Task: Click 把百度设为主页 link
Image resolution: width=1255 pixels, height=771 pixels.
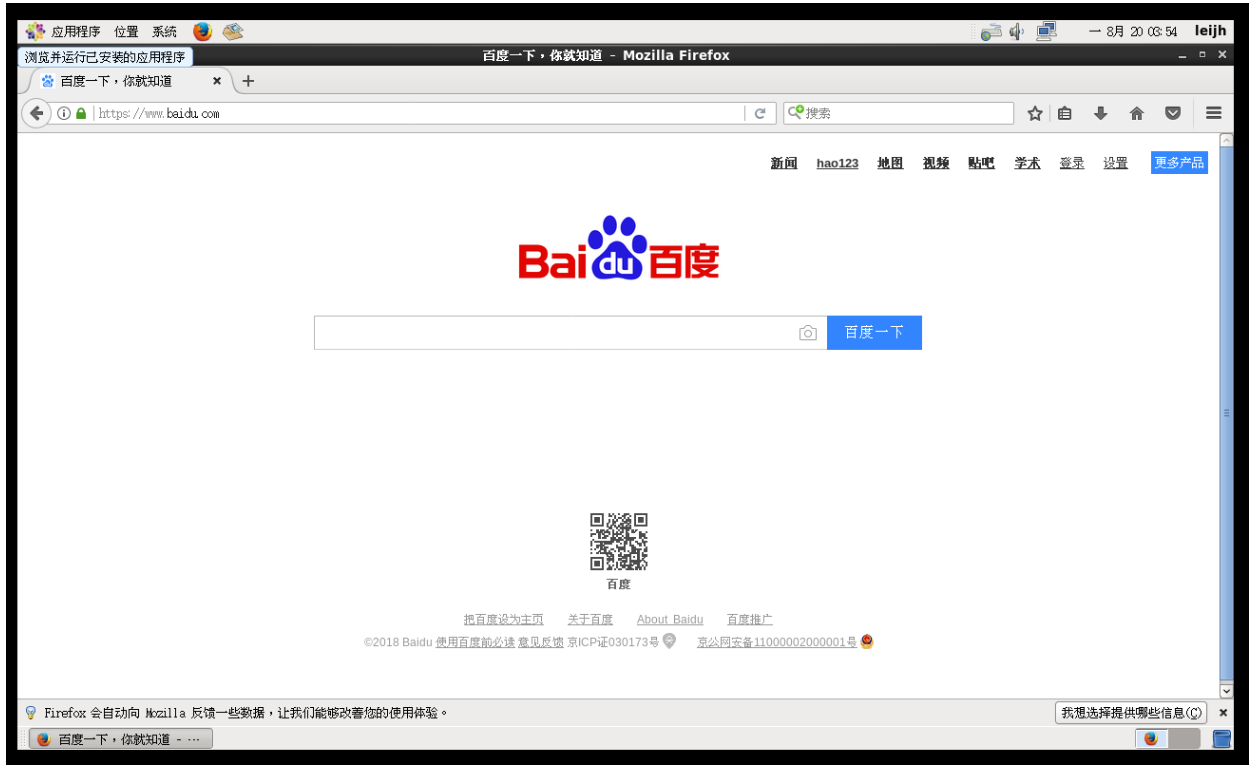Action: coord(504,620)
